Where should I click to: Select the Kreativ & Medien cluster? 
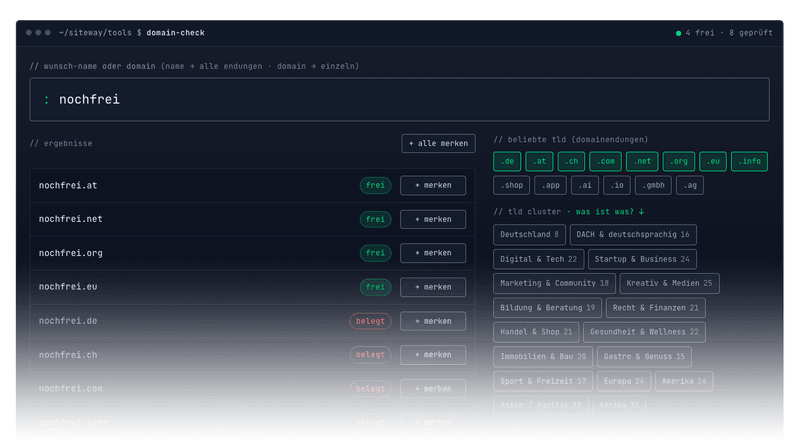pos(669,283)
